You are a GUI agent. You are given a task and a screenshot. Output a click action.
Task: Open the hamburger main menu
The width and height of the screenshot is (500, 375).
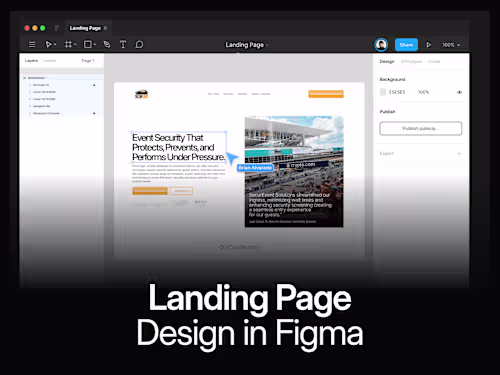(x=32, y=44)
